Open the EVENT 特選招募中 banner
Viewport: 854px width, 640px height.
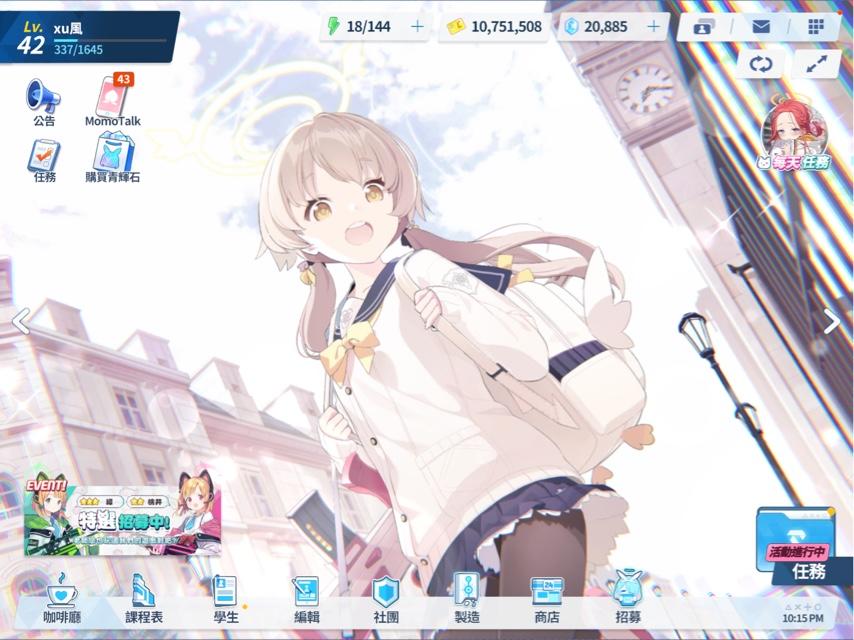tap(123, 516)
